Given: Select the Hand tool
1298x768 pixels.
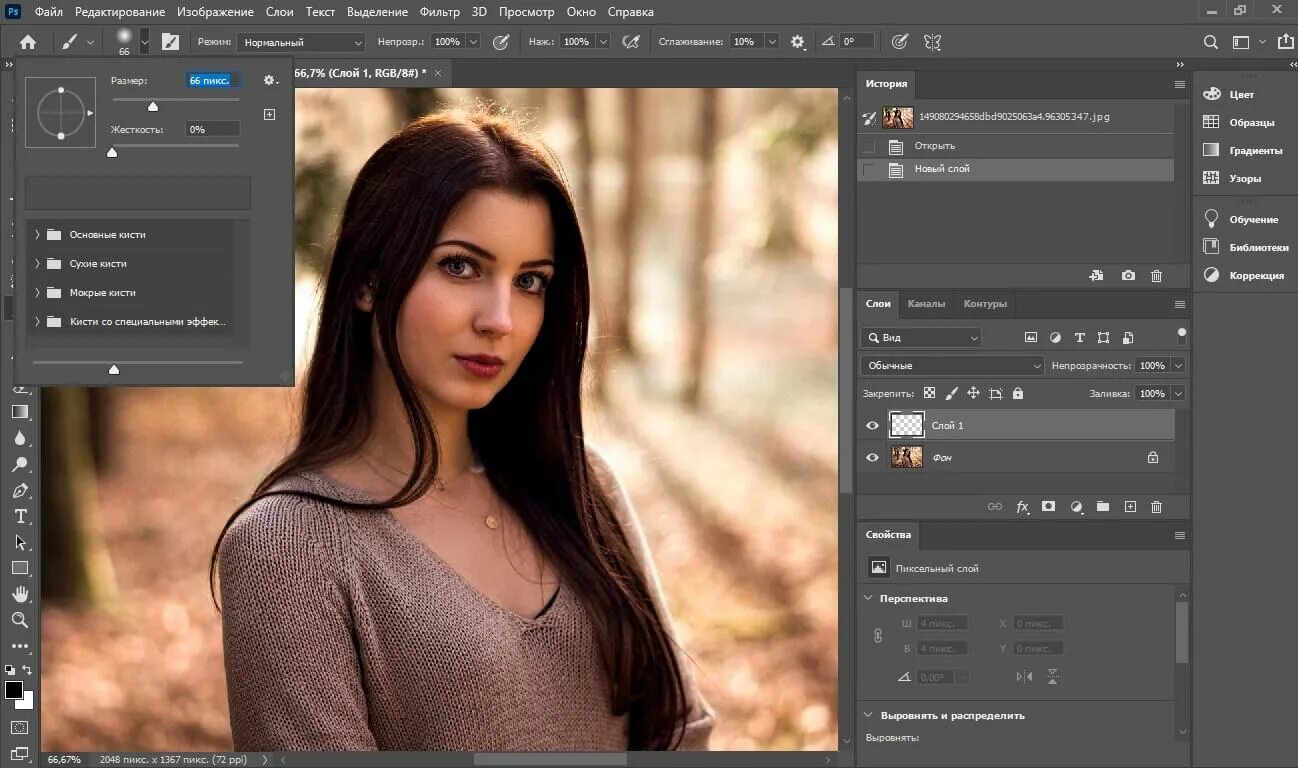Looking at the screenshot, I should pos(20,594).
